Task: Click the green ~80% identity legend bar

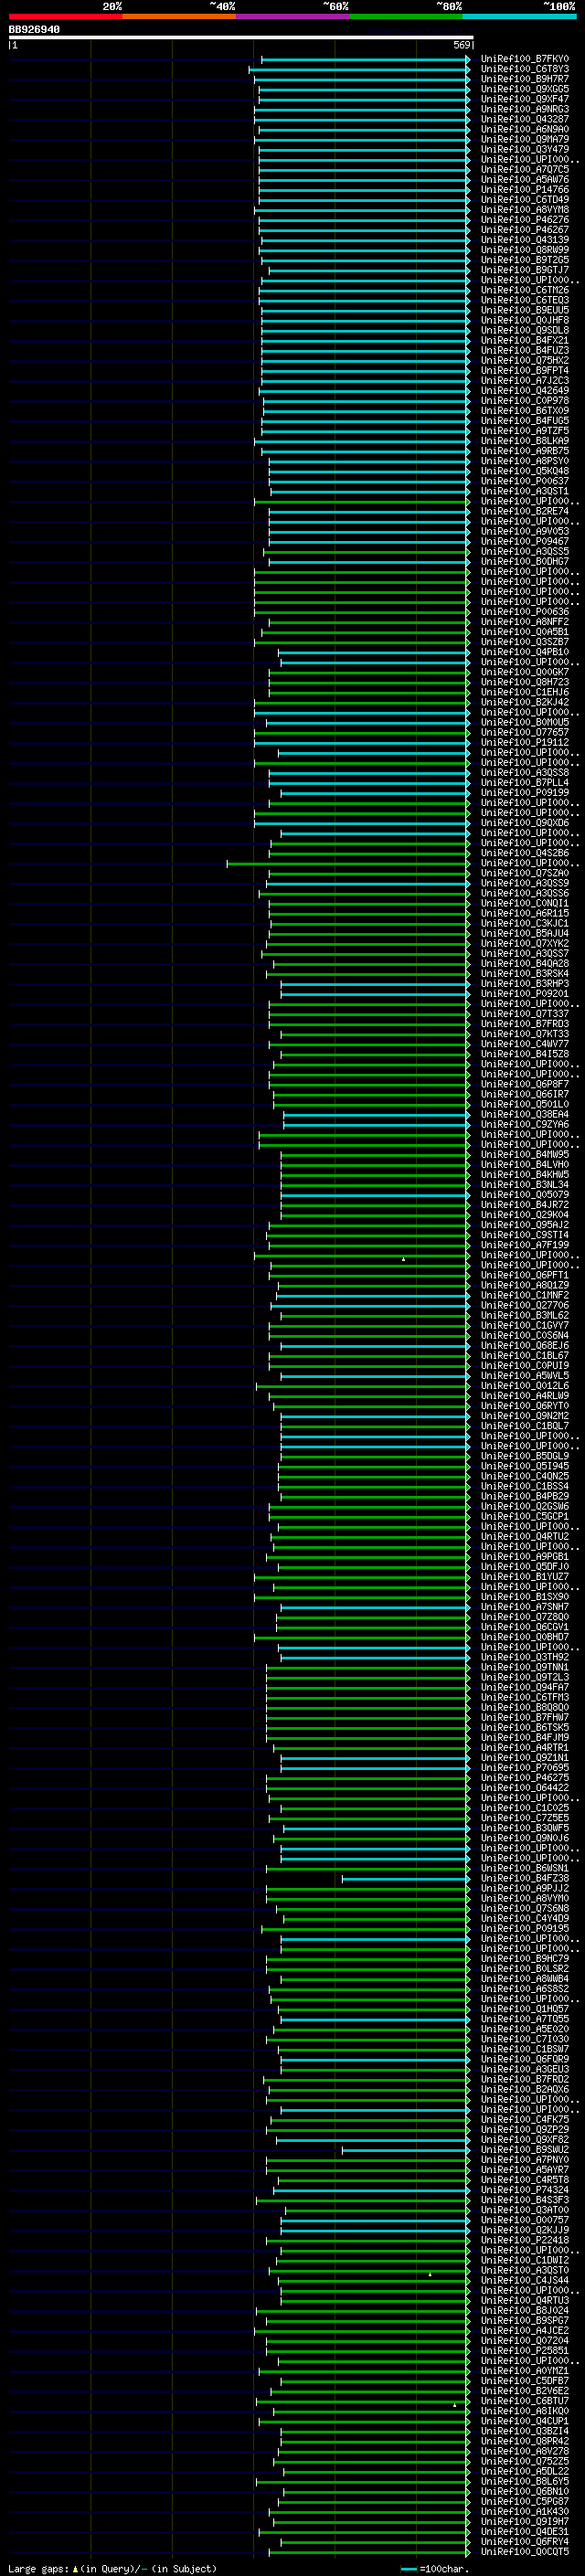Action: coord(406,17)
